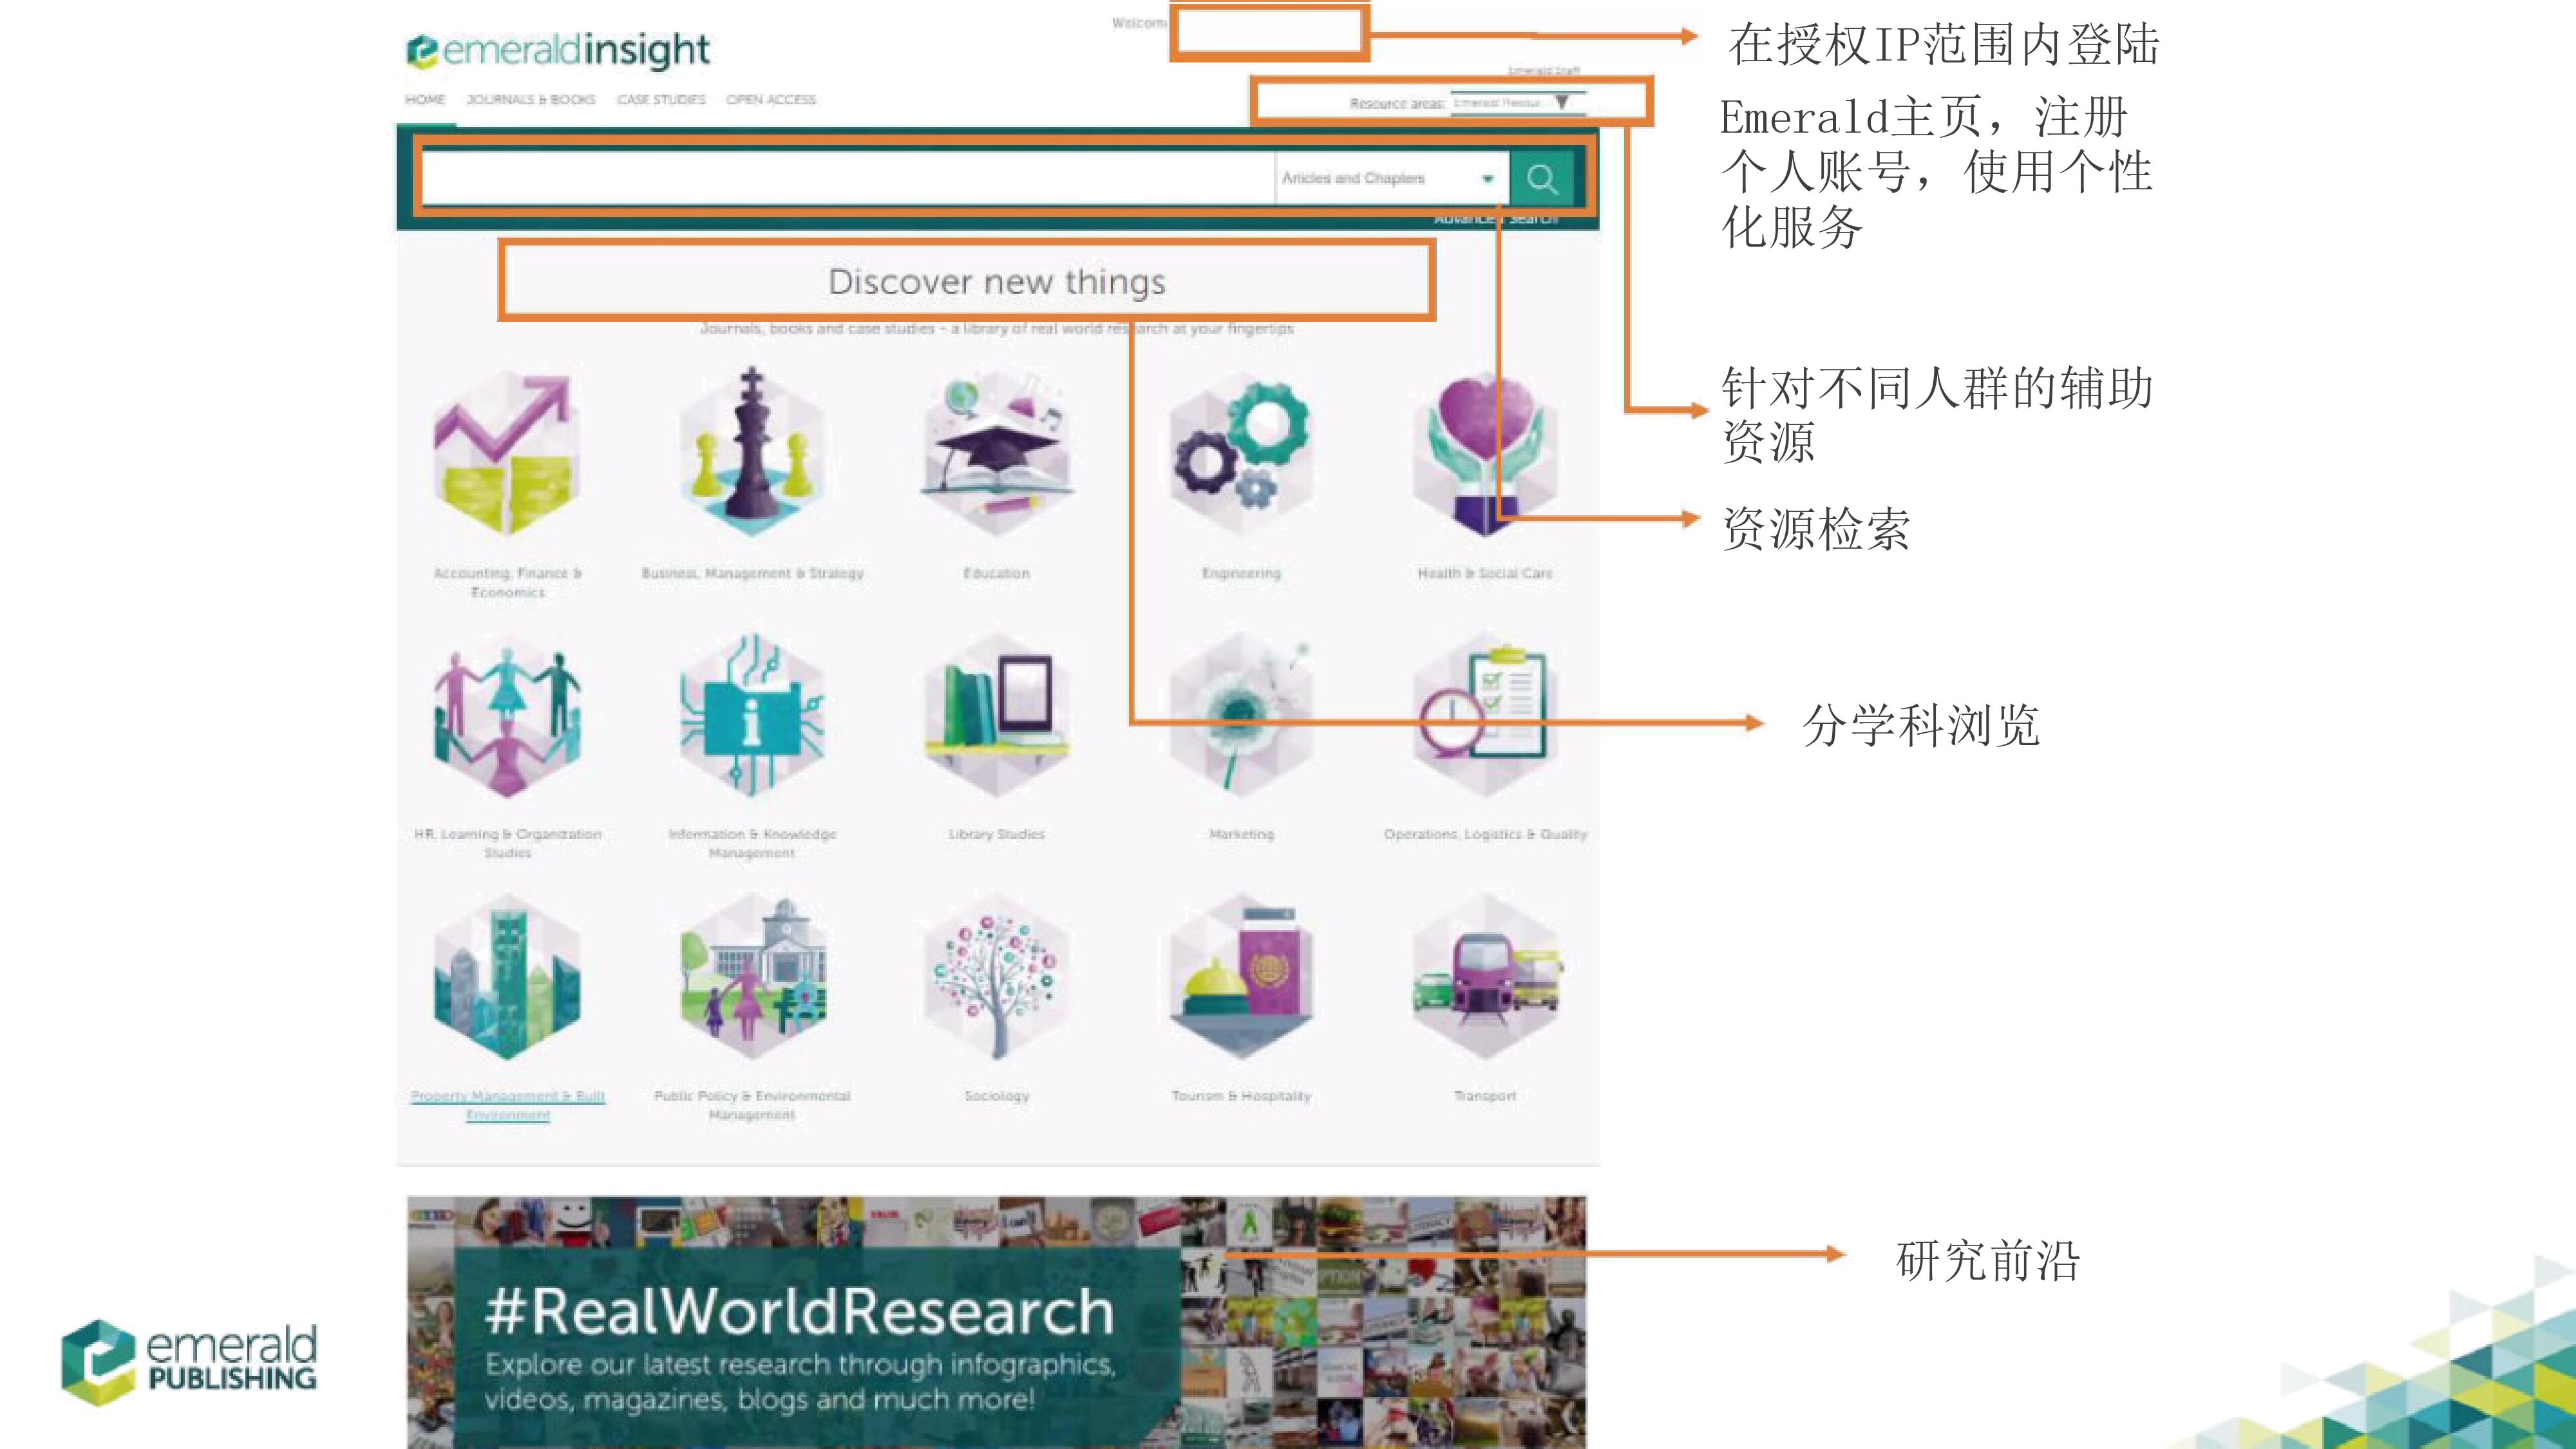Click the Education graduation cap icon
Viewport: 2576px width, 1449px height.
point(996,453)
